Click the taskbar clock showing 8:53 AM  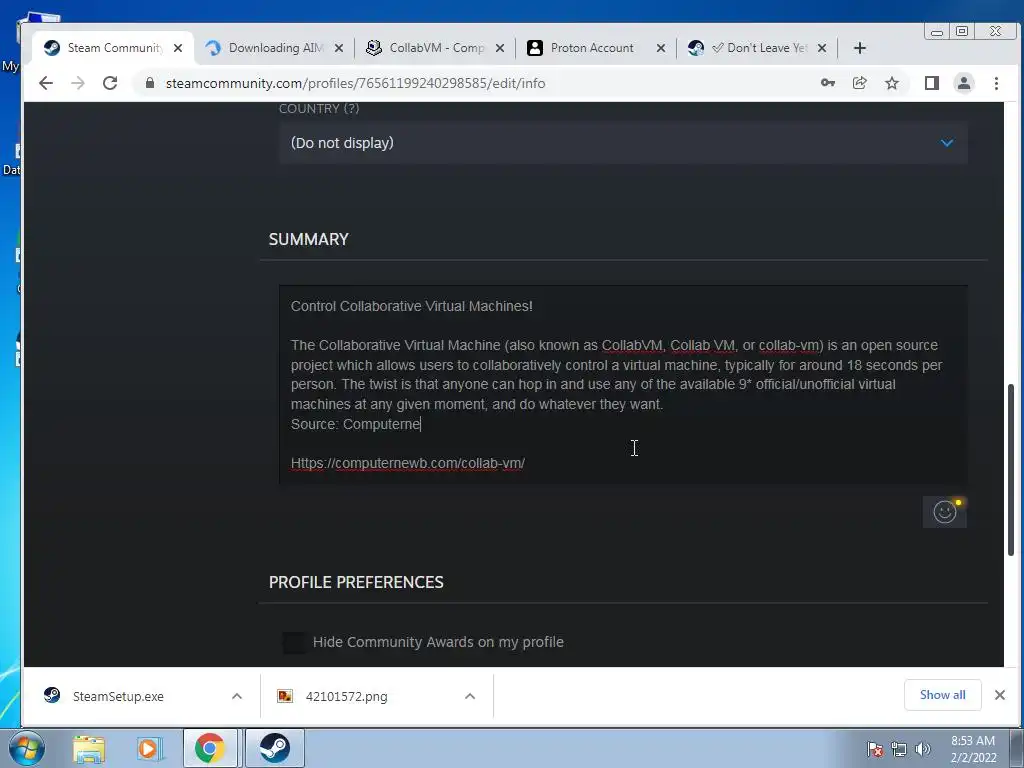point(973,749)
